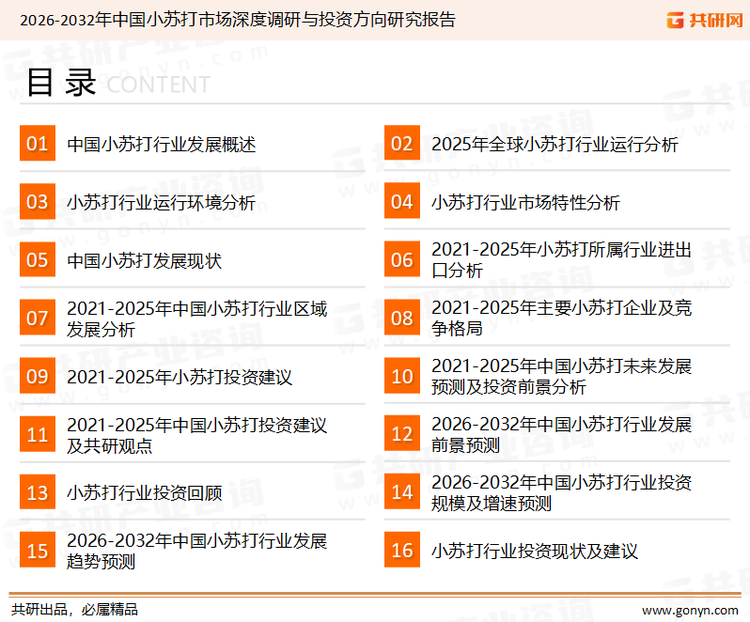The image size is (750, 622).
Task: Open chapter 小苏打行业投资现状及建议
Action: pyautogui.click(x=535, y=551)
